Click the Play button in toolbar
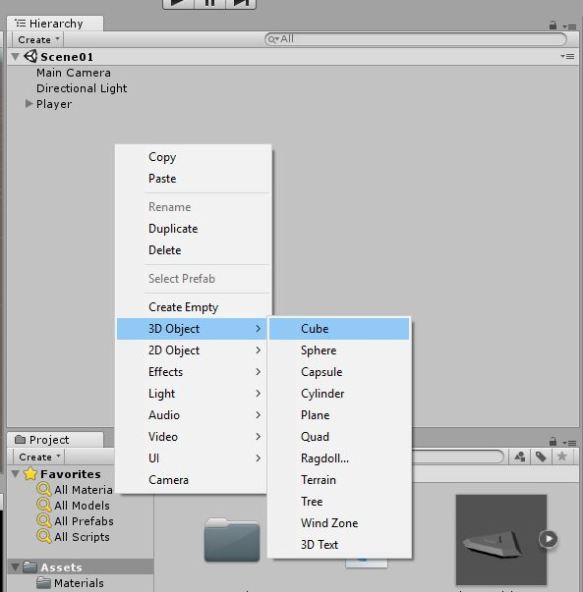 tap(178, 3)
